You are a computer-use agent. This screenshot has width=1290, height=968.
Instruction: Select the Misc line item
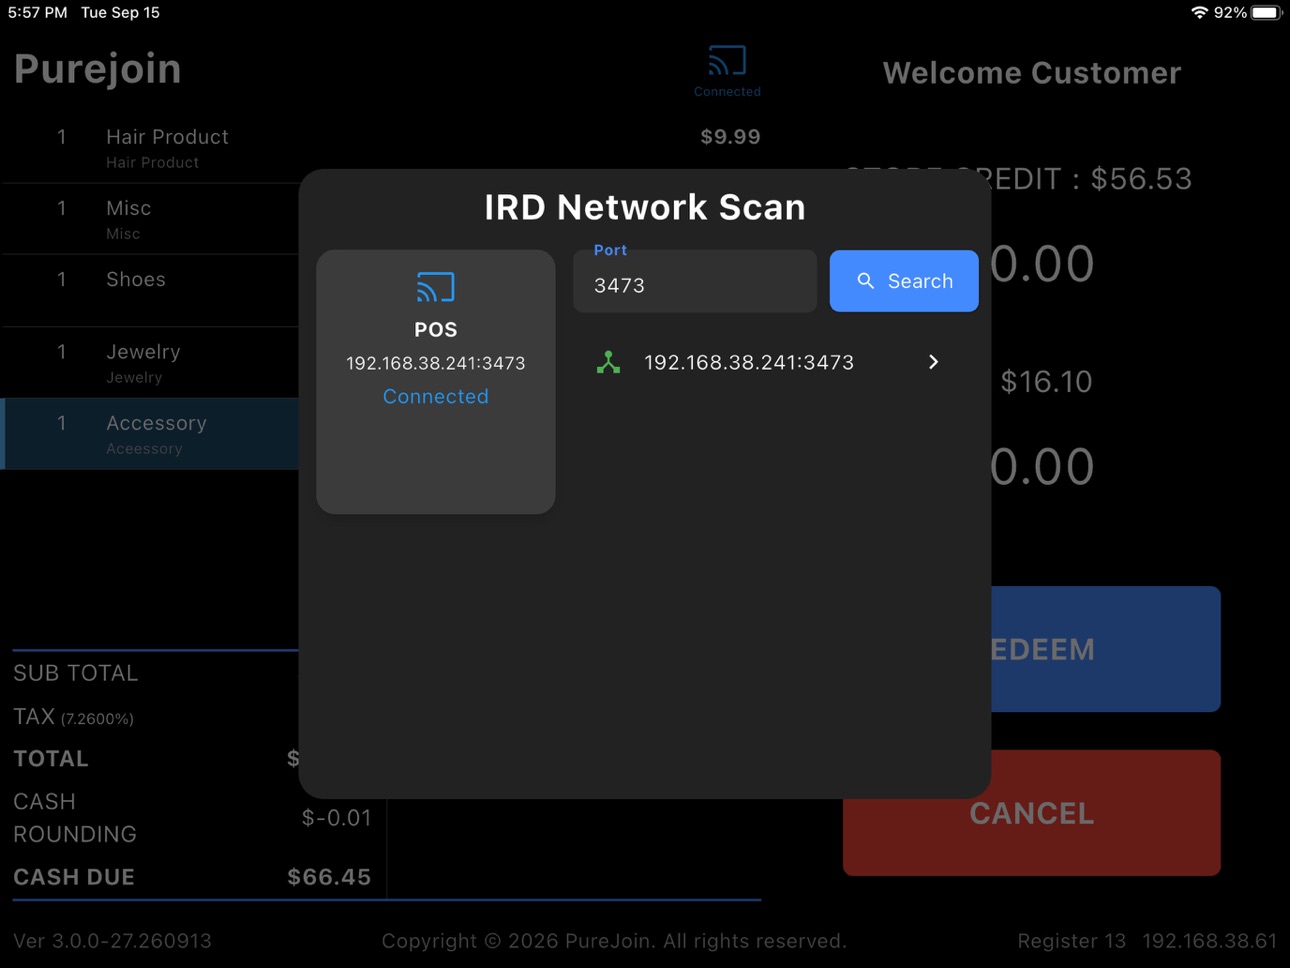click(150, 219)
